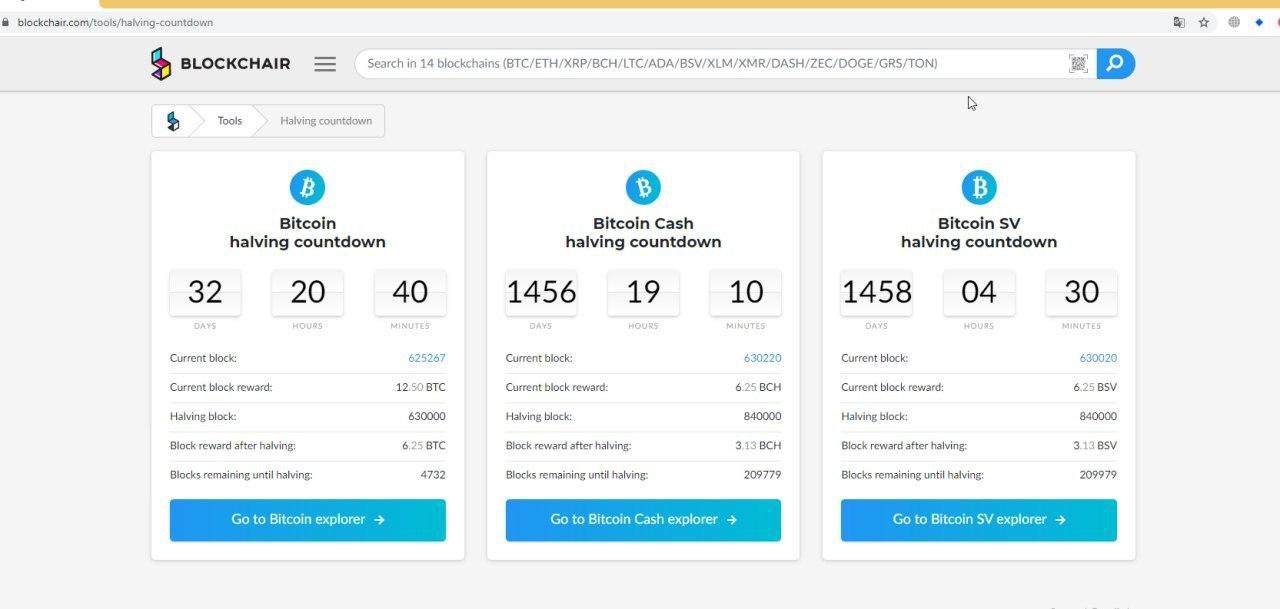Screen dimensions: 1280x609
Task: Click the browser translate page icon
Action: 1179,22
